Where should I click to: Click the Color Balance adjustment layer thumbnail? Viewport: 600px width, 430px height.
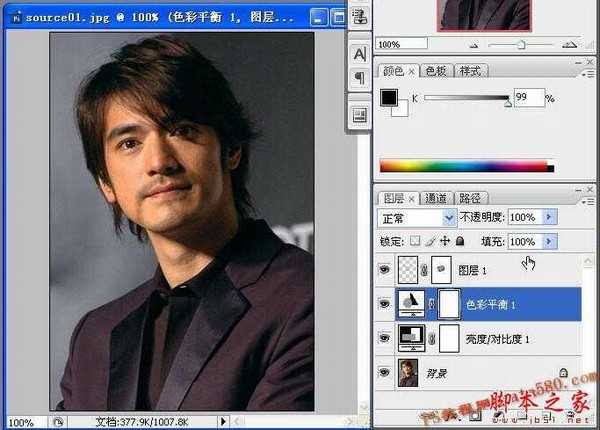[410, 304]
